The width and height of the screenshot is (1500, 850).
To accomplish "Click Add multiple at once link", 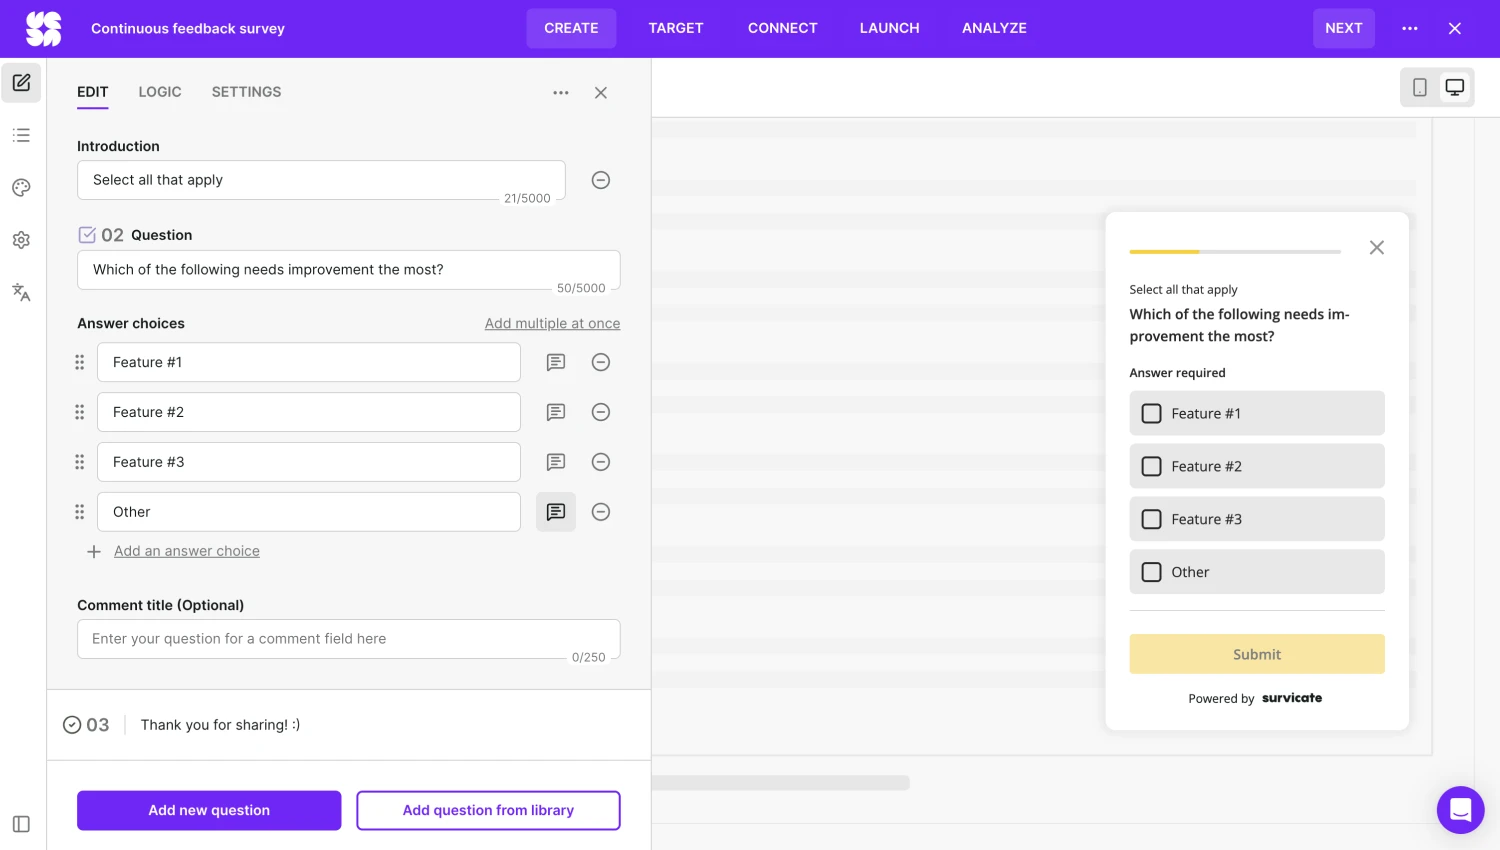I will (x=552, y=324).
